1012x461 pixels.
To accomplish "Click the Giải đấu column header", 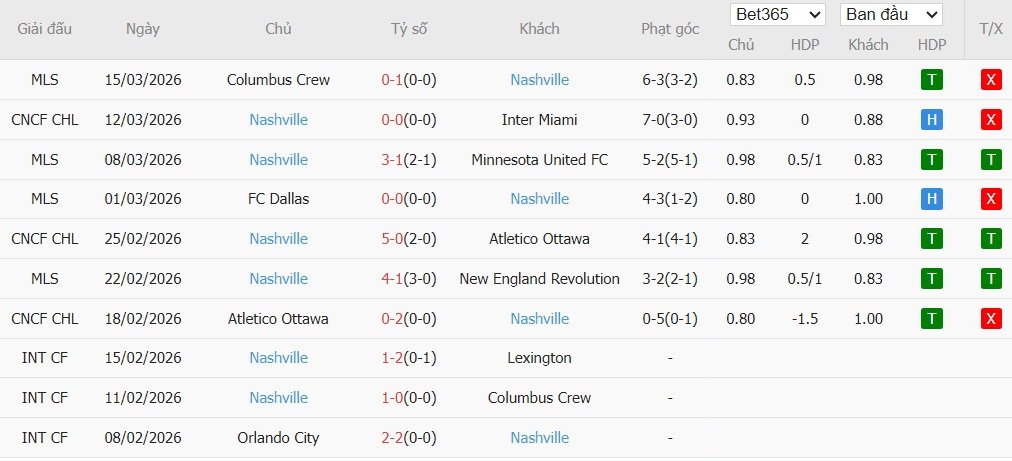I will point(45,29).
